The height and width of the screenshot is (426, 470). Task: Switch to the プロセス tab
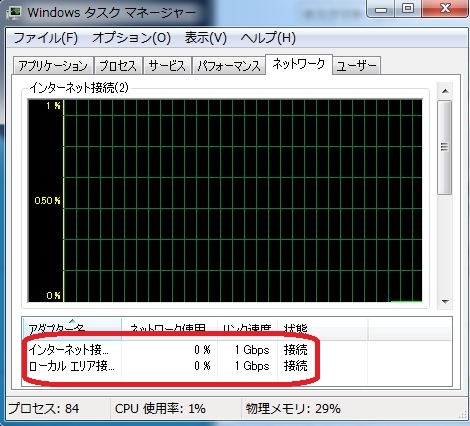coord(118,65)
